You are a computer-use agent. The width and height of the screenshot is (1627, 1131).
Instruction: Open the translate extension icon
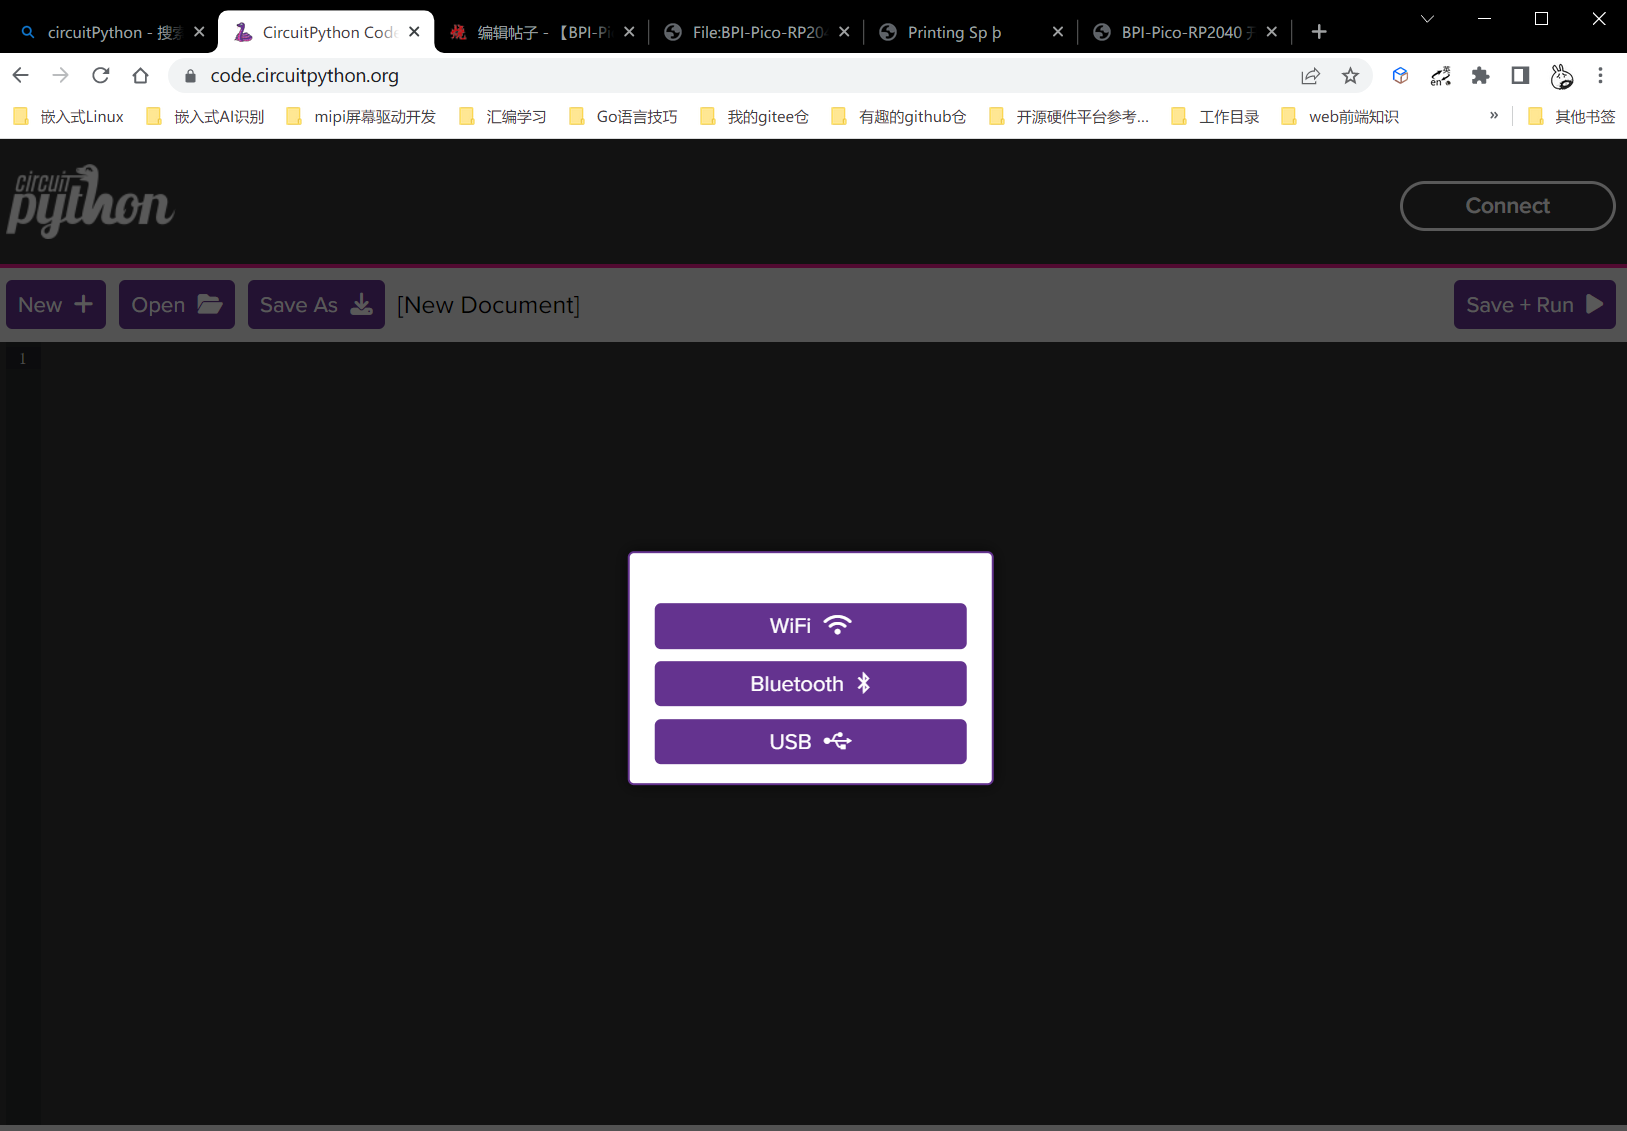point(1440,76)
